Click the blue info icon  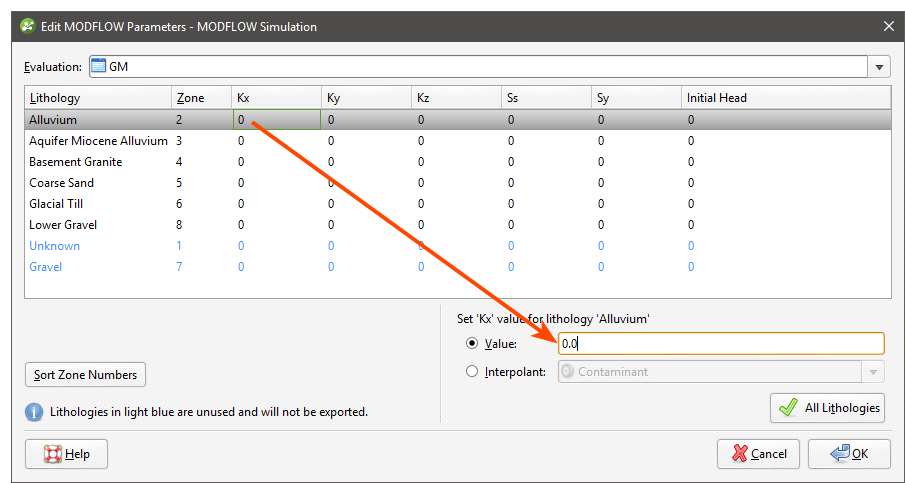tap(35, 412)
